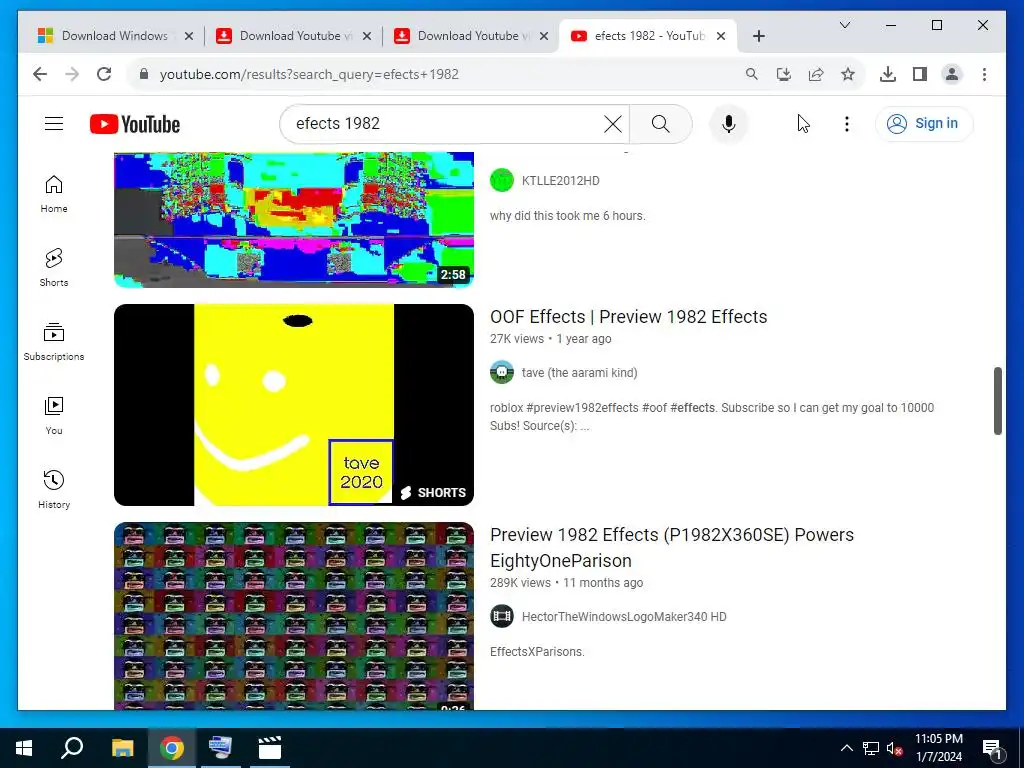Open the YouTube hamburger guide menu
Viewport: 1024px width, 768px height.
tap(54, 123)
